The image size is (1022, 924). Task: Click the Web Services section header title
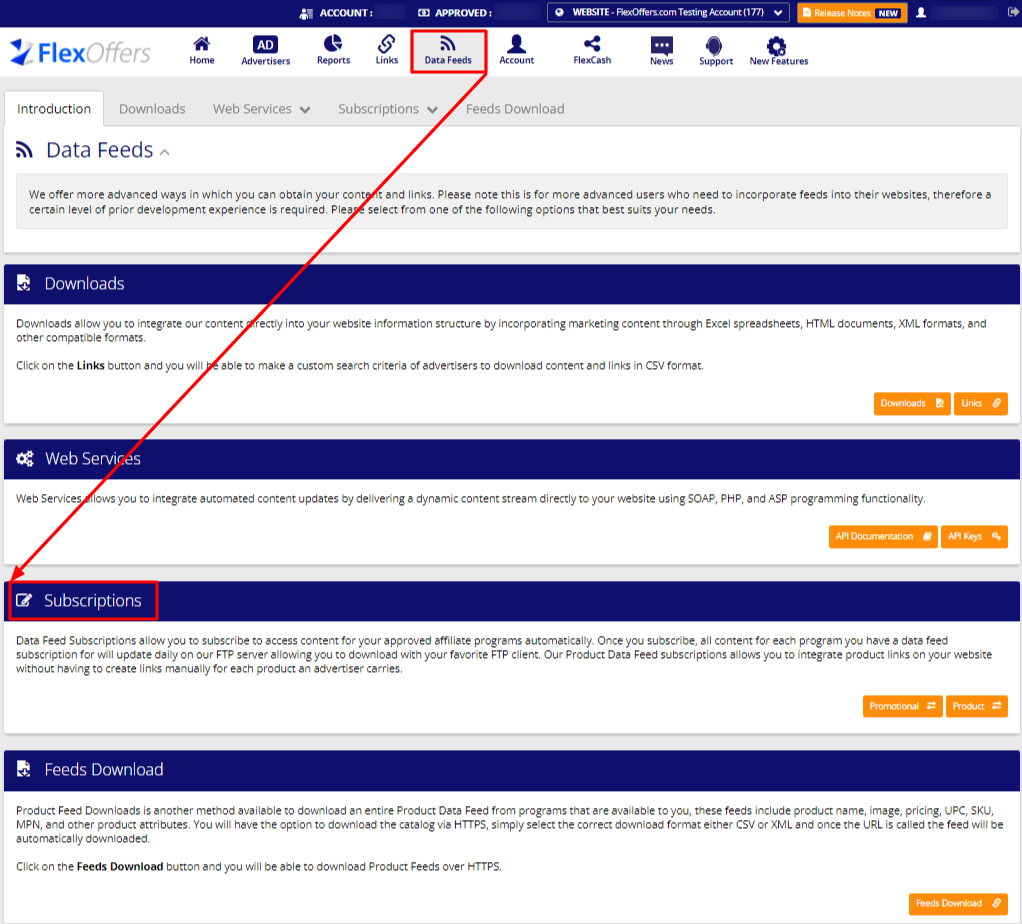click(x=93, y=459)
